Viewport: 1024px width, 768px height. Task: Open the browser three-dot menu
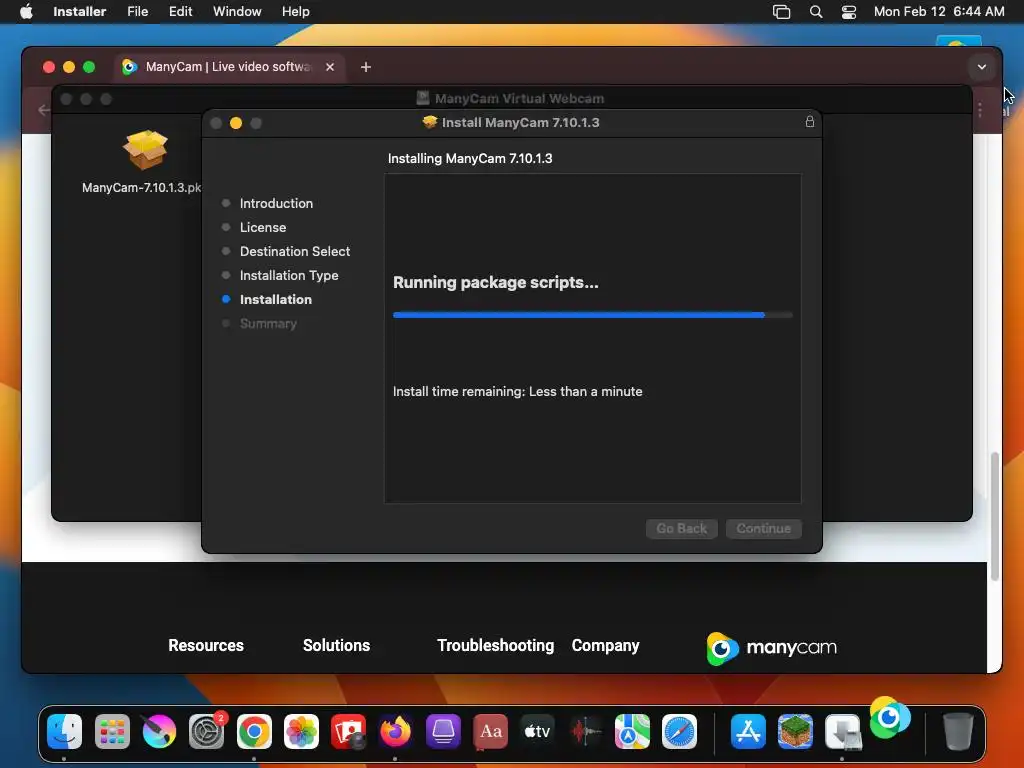click(x=980, y=110)
